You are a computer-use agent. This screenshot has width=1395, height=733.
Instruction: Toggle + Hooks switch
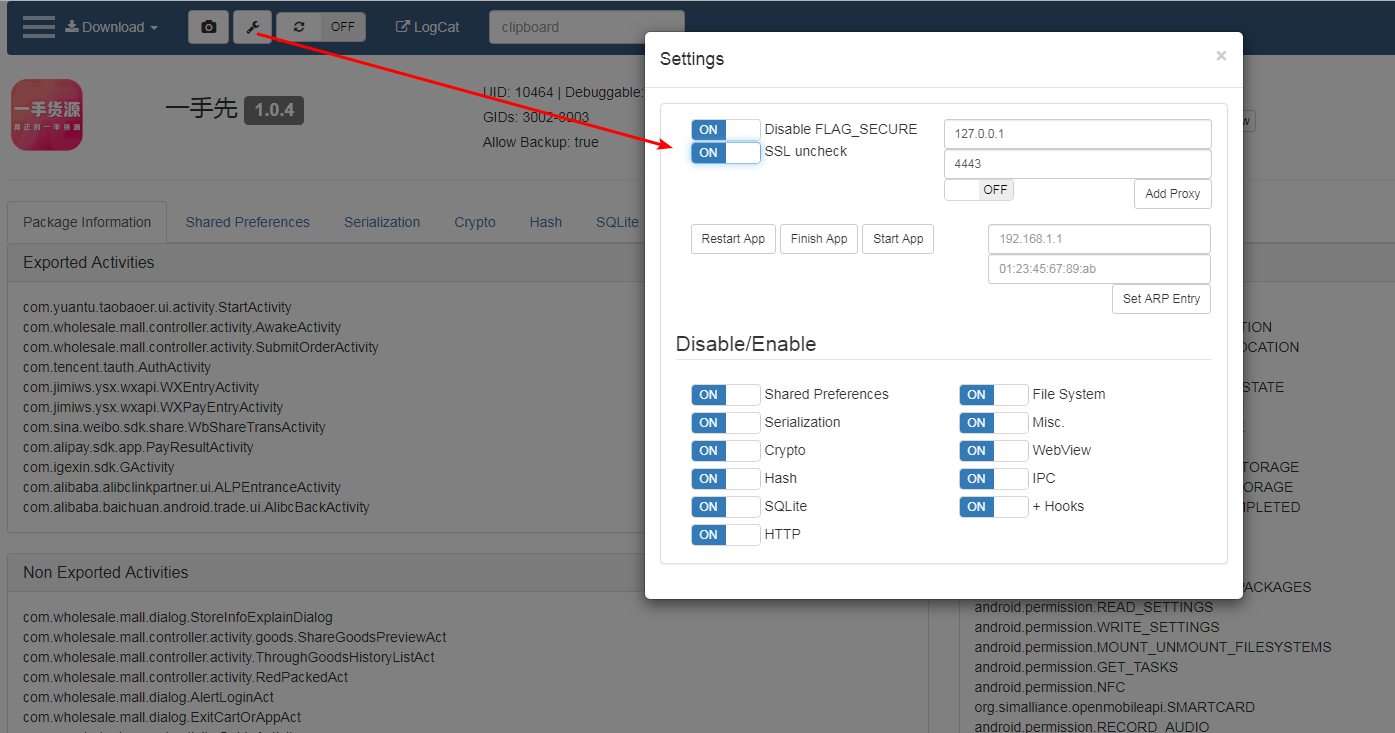coord(994,506)
